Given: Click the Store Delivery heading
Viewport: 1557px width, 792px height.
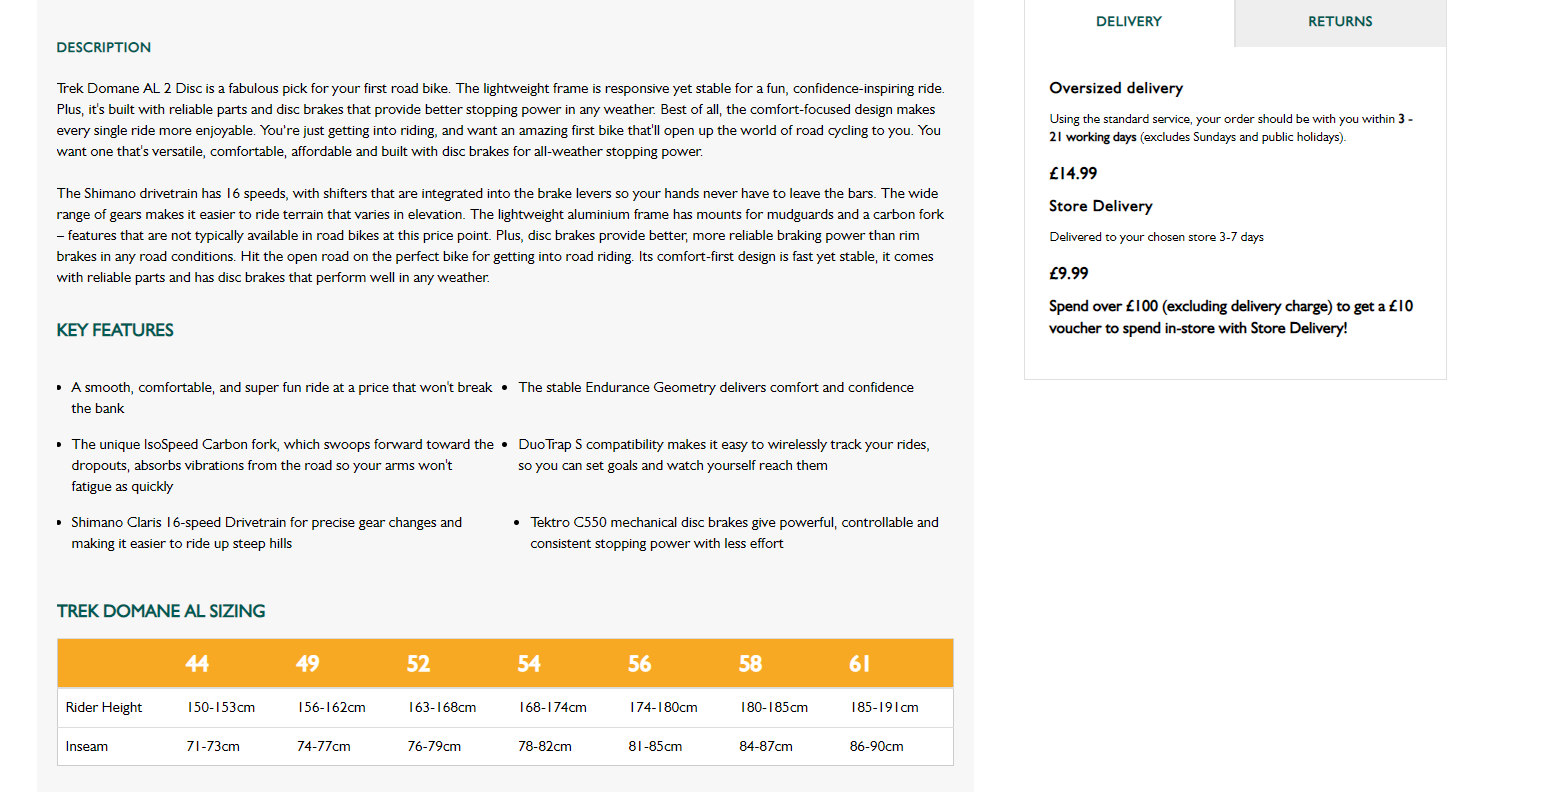Looking at the screenshot, I should [1101, 206].
